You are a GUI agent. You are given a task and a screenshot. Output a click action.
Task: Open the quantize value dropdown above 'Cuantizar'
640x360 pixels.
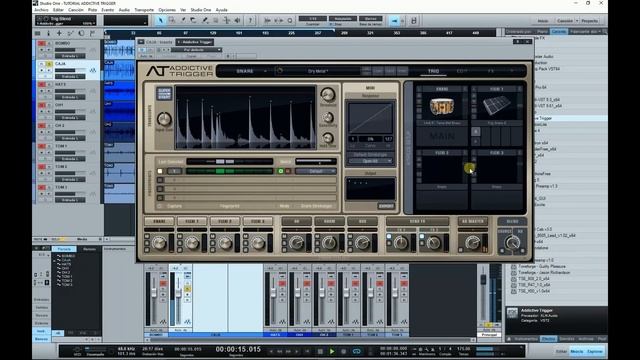(x=313, y=18)
